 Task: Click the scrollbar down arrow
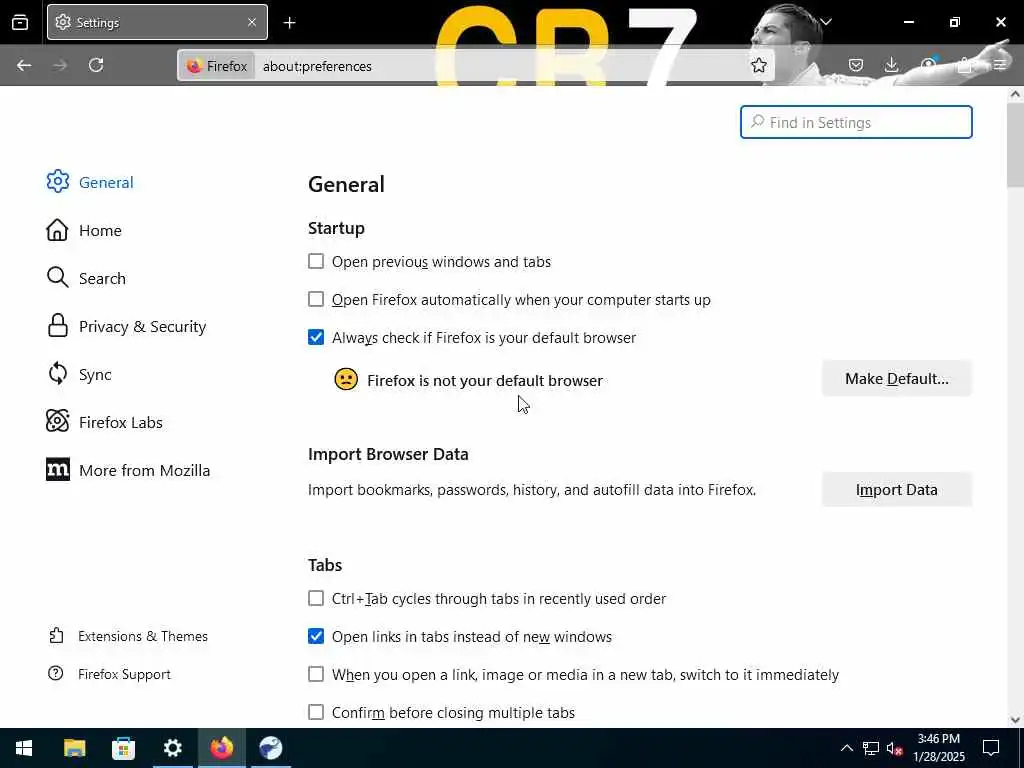[1015, 720]
